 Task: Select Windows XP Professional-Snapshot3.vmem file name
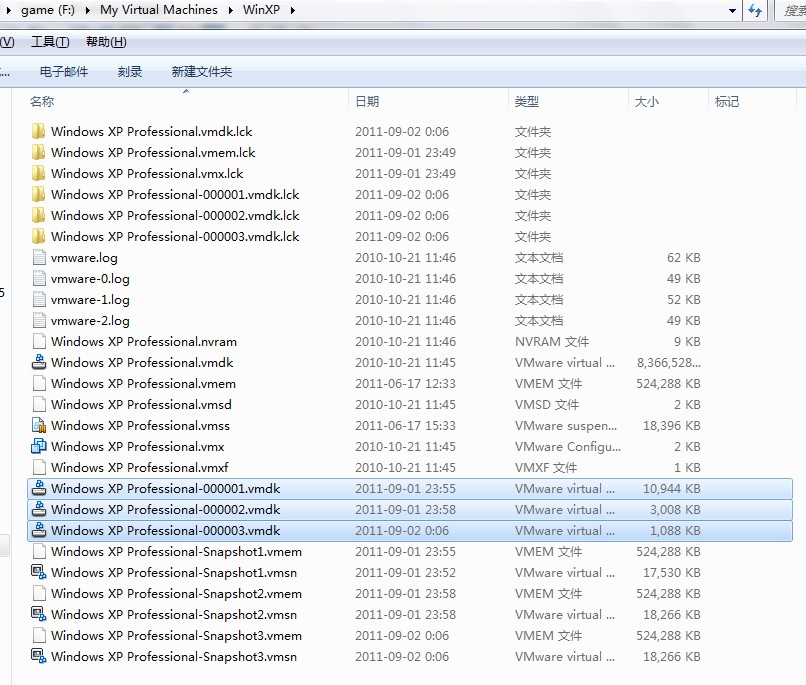pyautogui.click(x=176, y=636)
